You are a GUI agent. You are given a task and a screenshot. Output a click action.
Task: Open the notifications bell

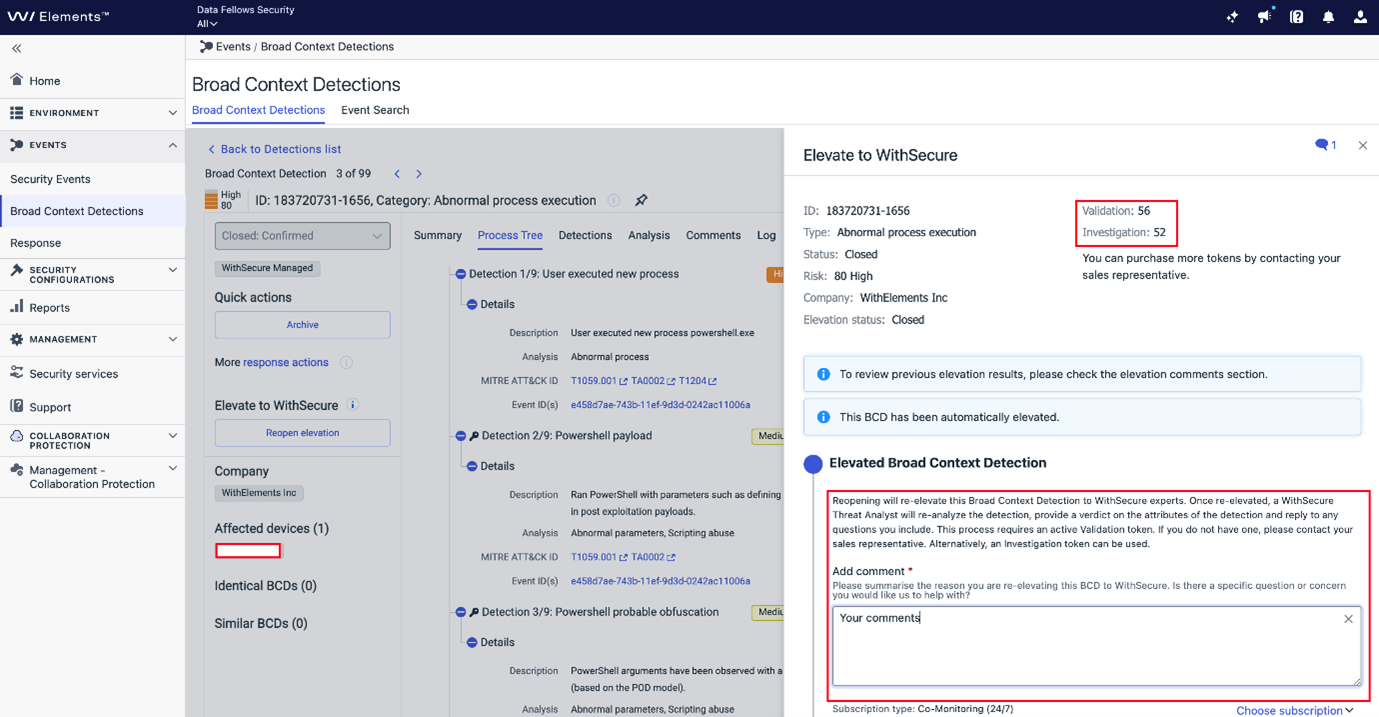pos(1328,17)
